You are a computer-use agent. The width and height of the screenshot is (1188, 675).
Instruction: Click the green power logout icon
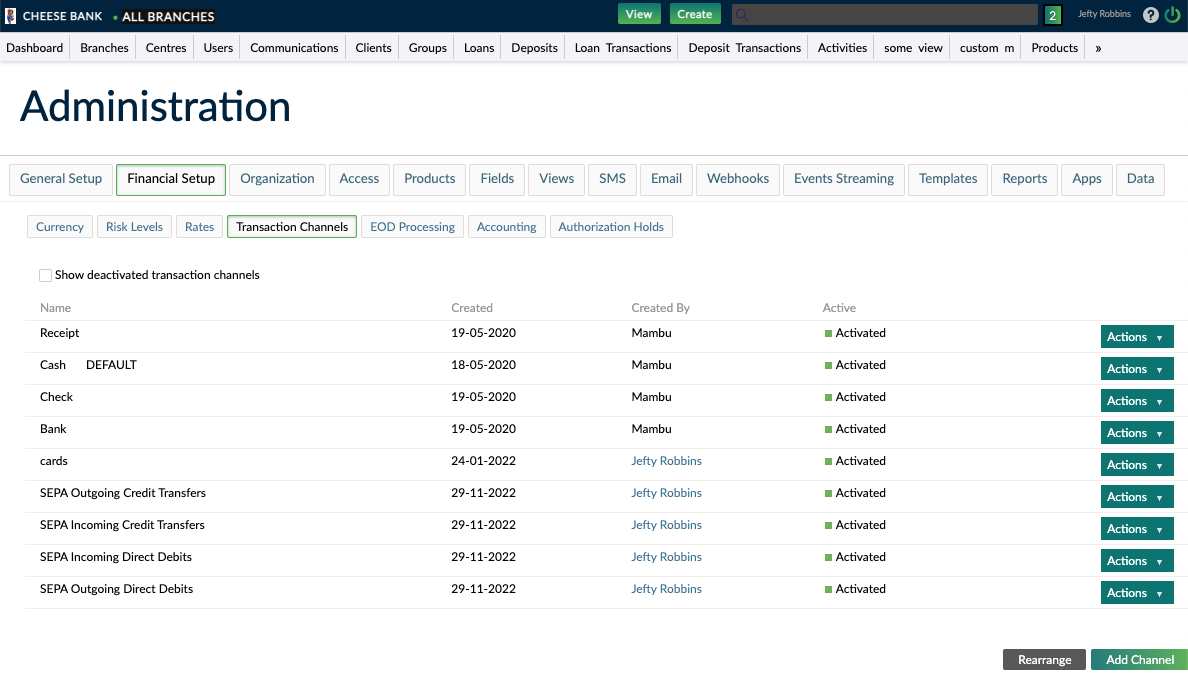click(1172, 15)
